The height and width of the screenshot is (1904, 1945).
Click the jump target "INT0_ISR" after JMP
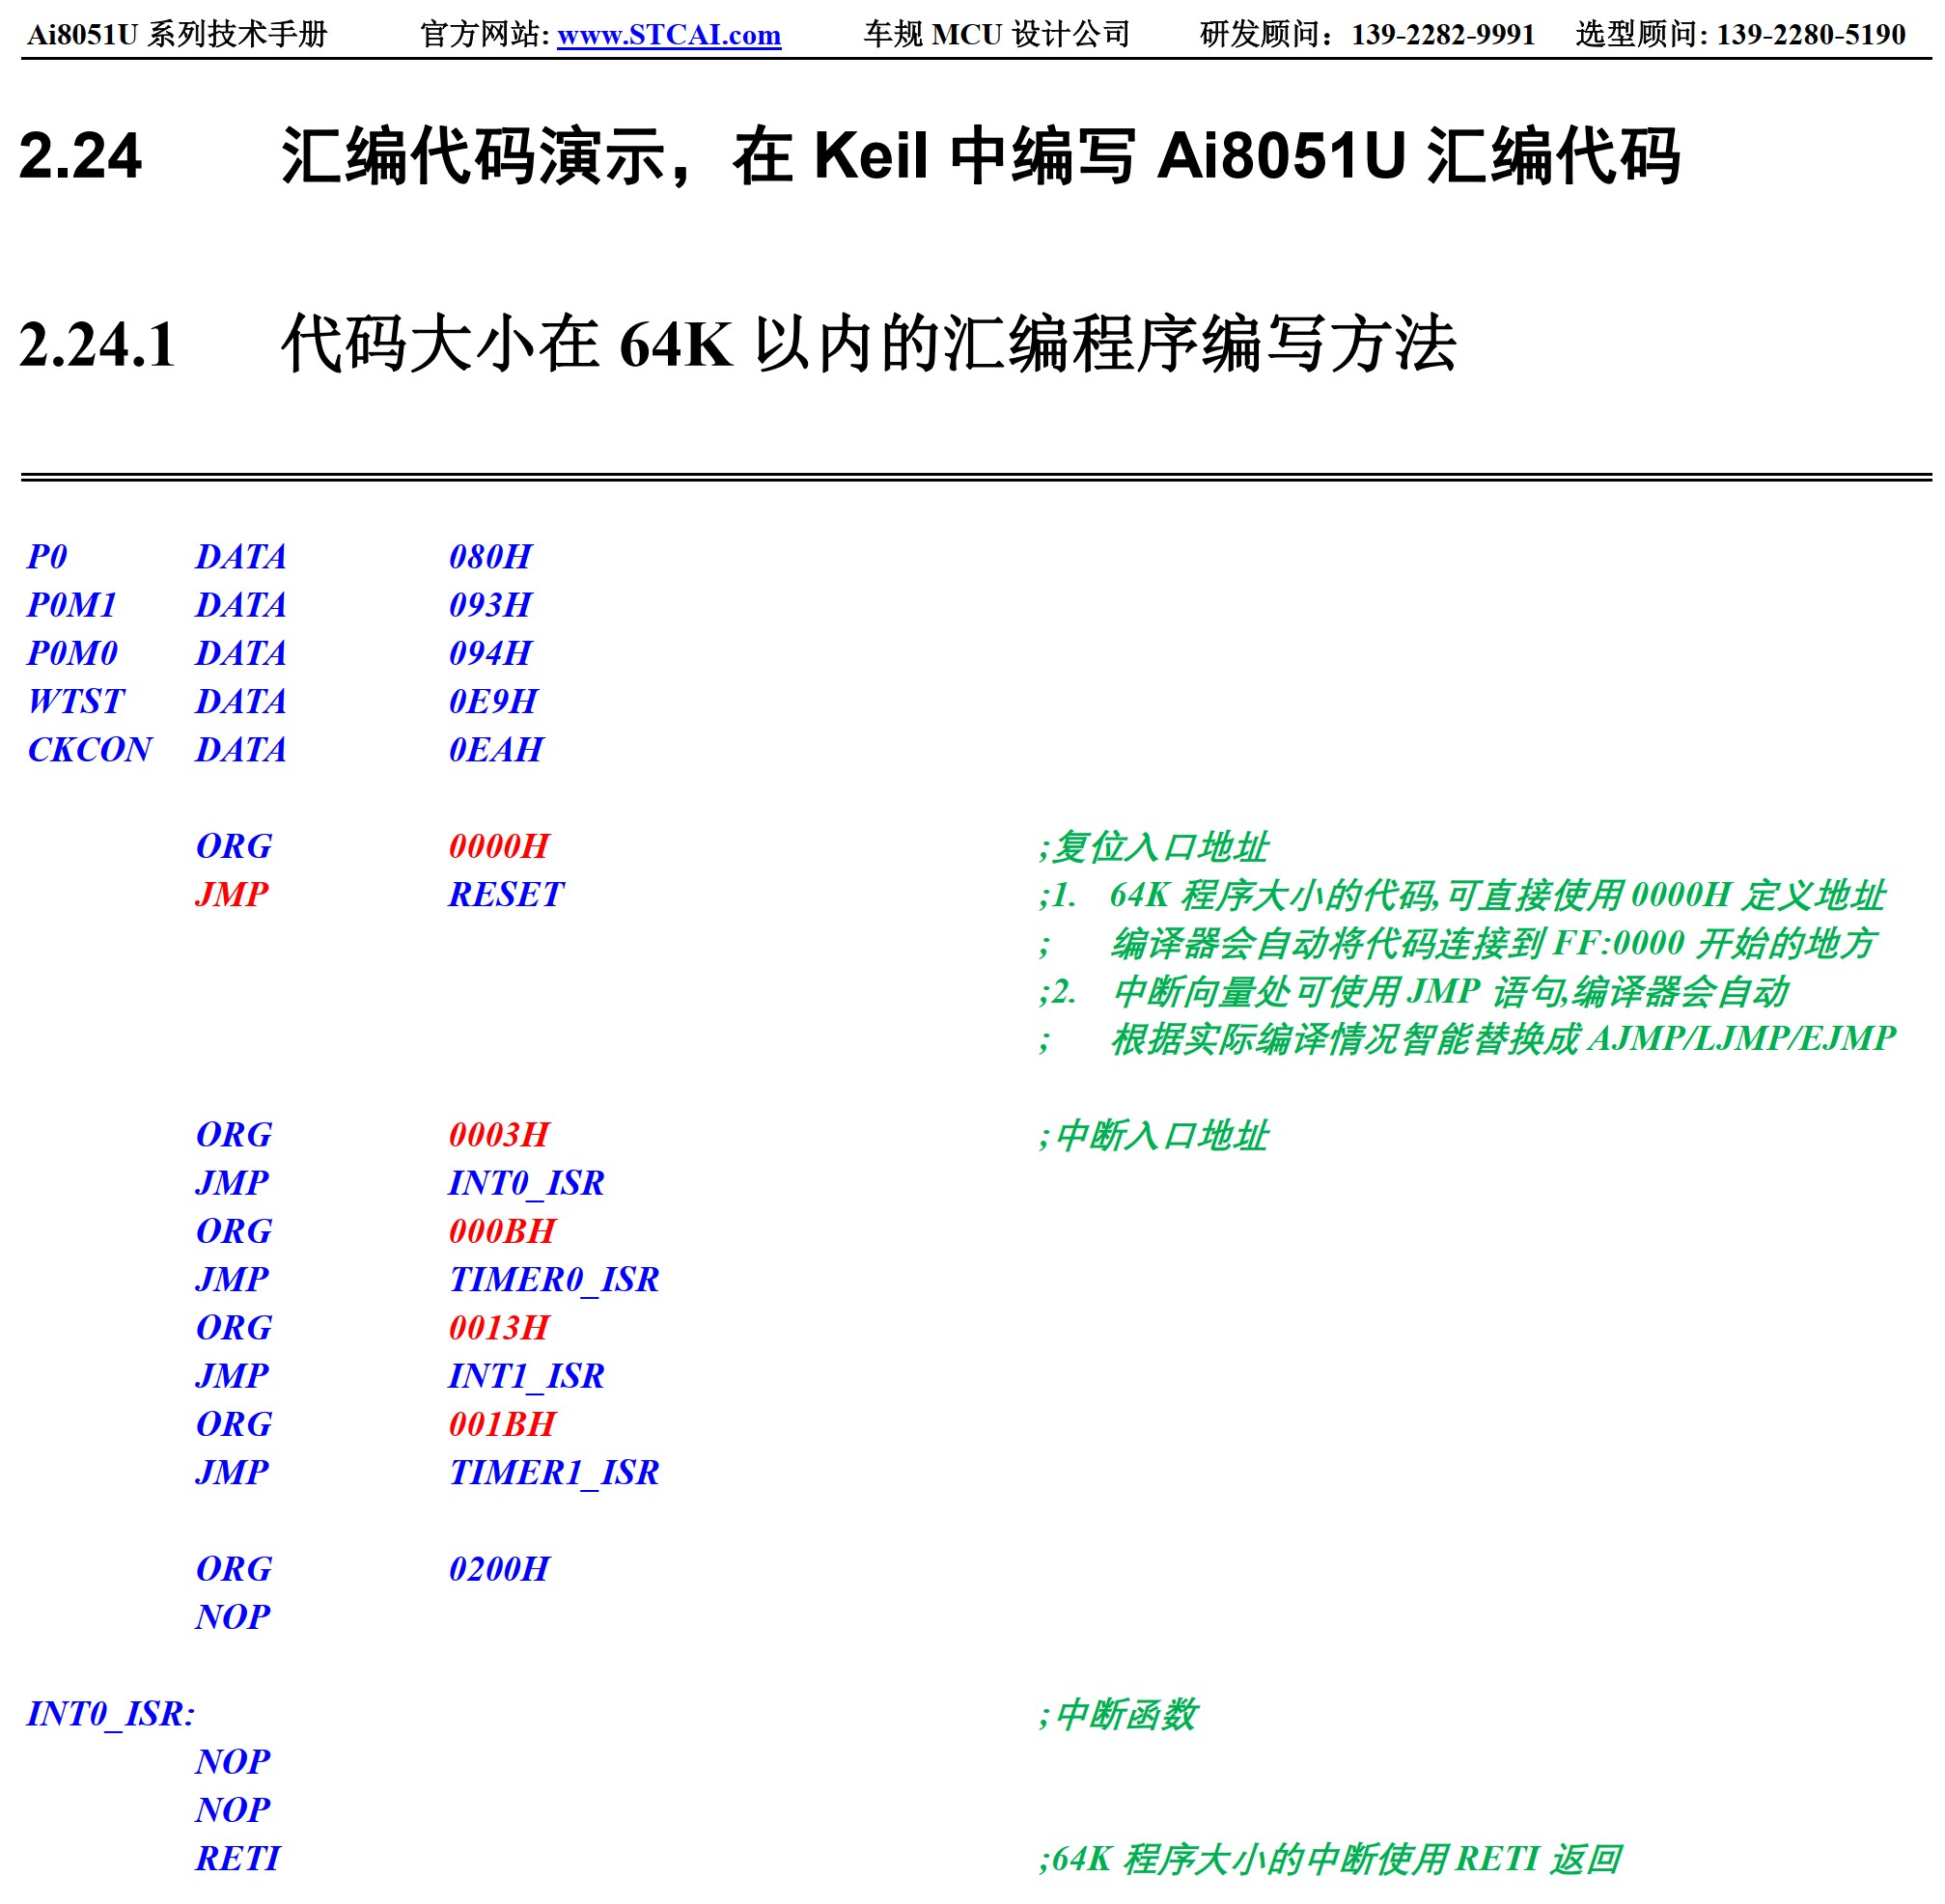(x=526, y=1183)
